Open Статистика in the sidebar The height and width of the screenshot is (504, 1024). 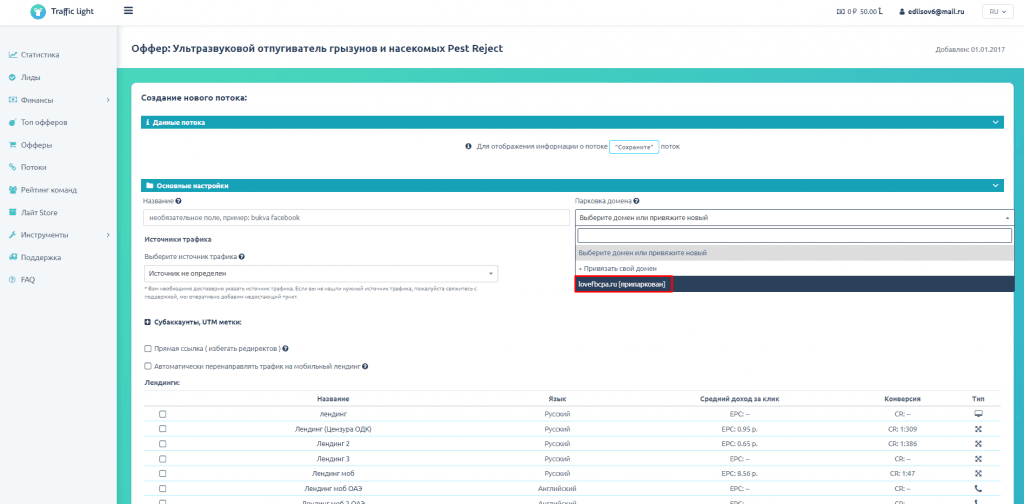(40, 55)
